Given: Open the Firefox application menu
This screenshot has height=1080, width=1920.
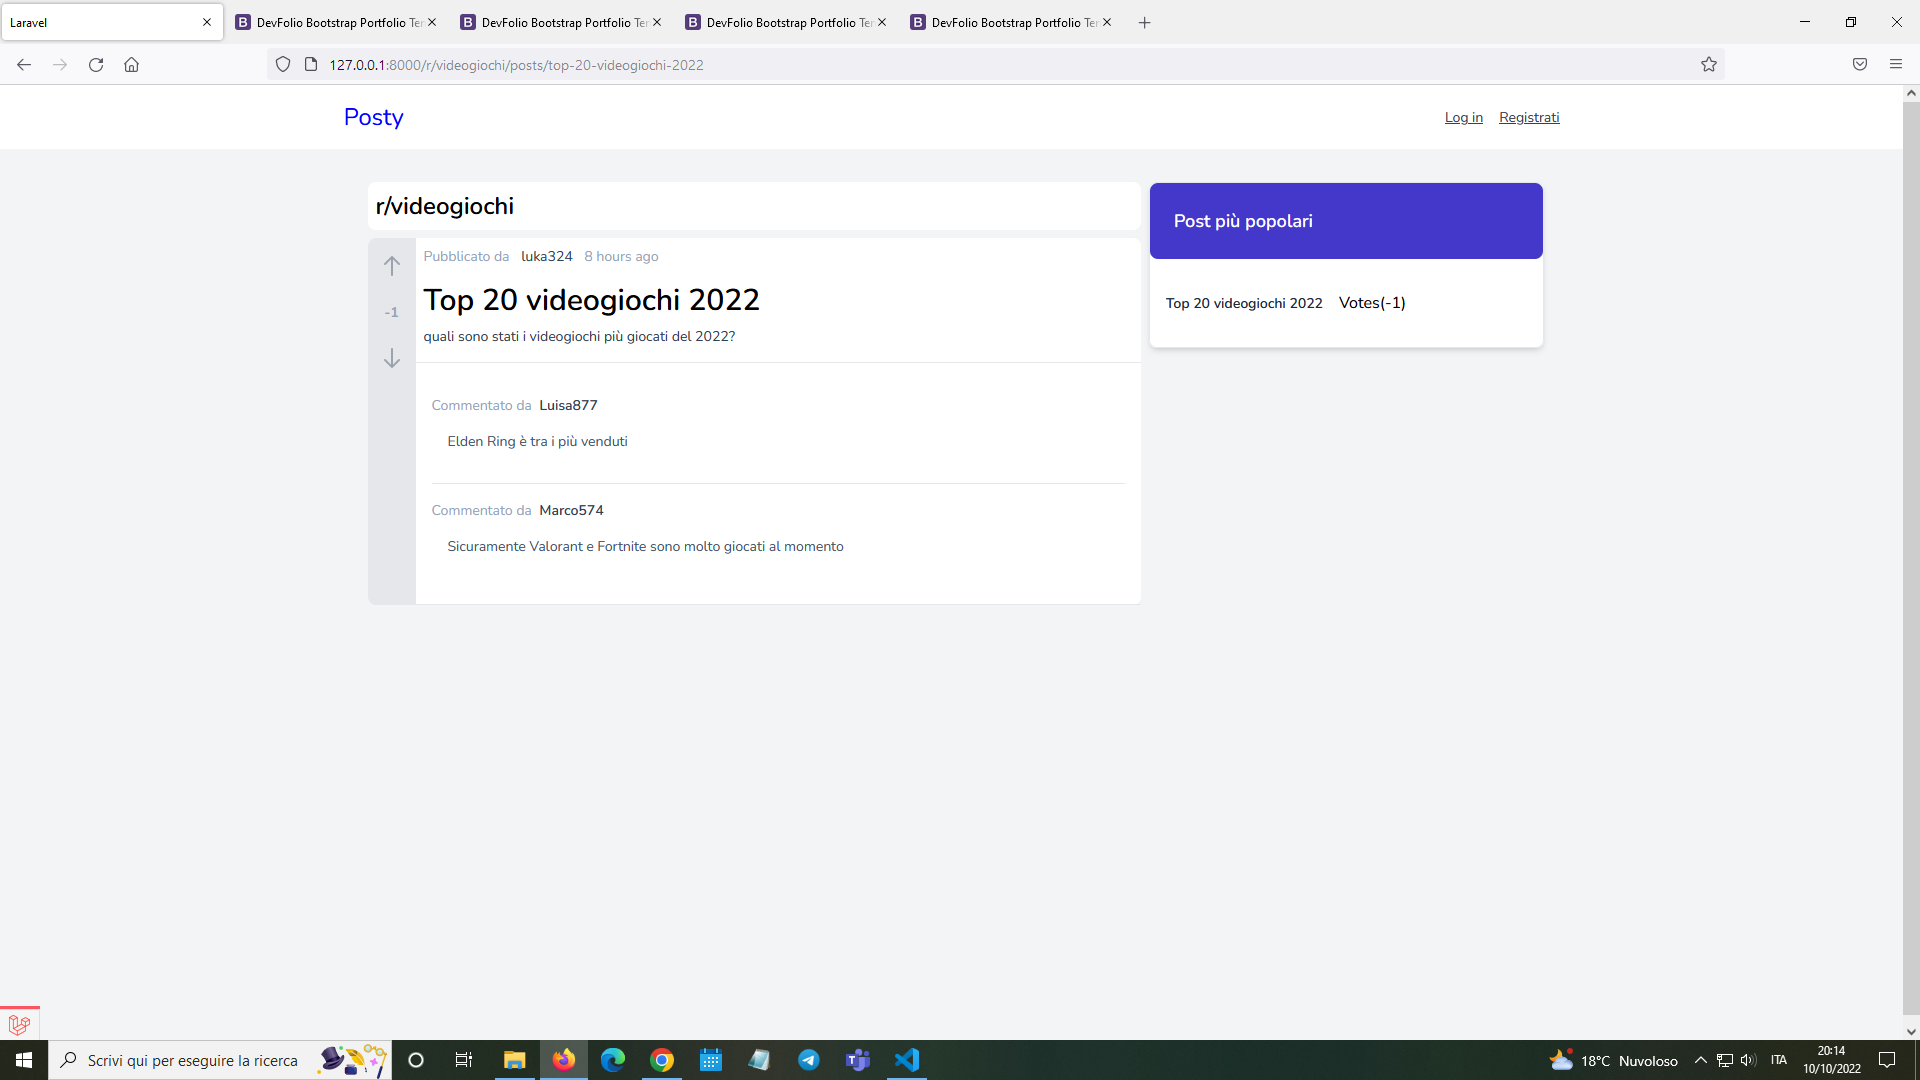Looking at the screenshot, I should point(1896,64).
